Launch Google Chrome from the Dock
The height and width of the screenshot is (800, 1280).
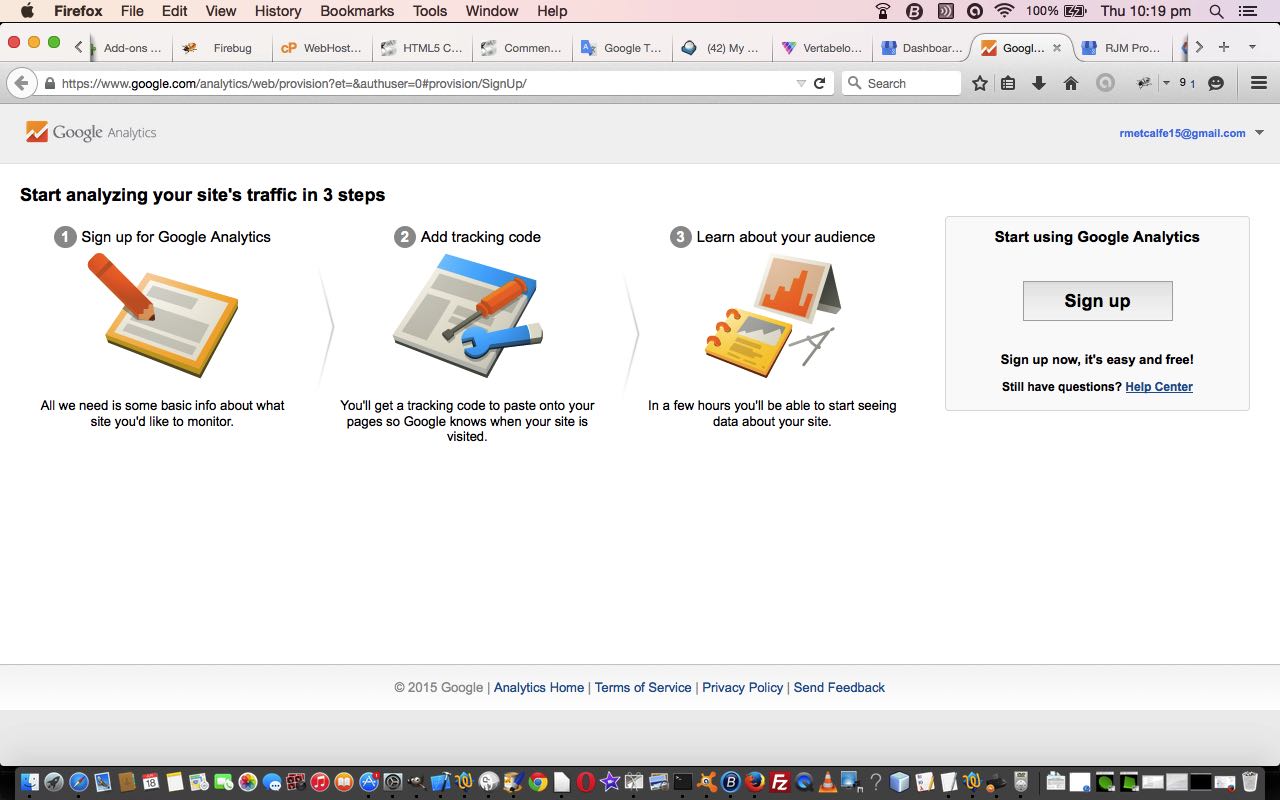[538, 782]
